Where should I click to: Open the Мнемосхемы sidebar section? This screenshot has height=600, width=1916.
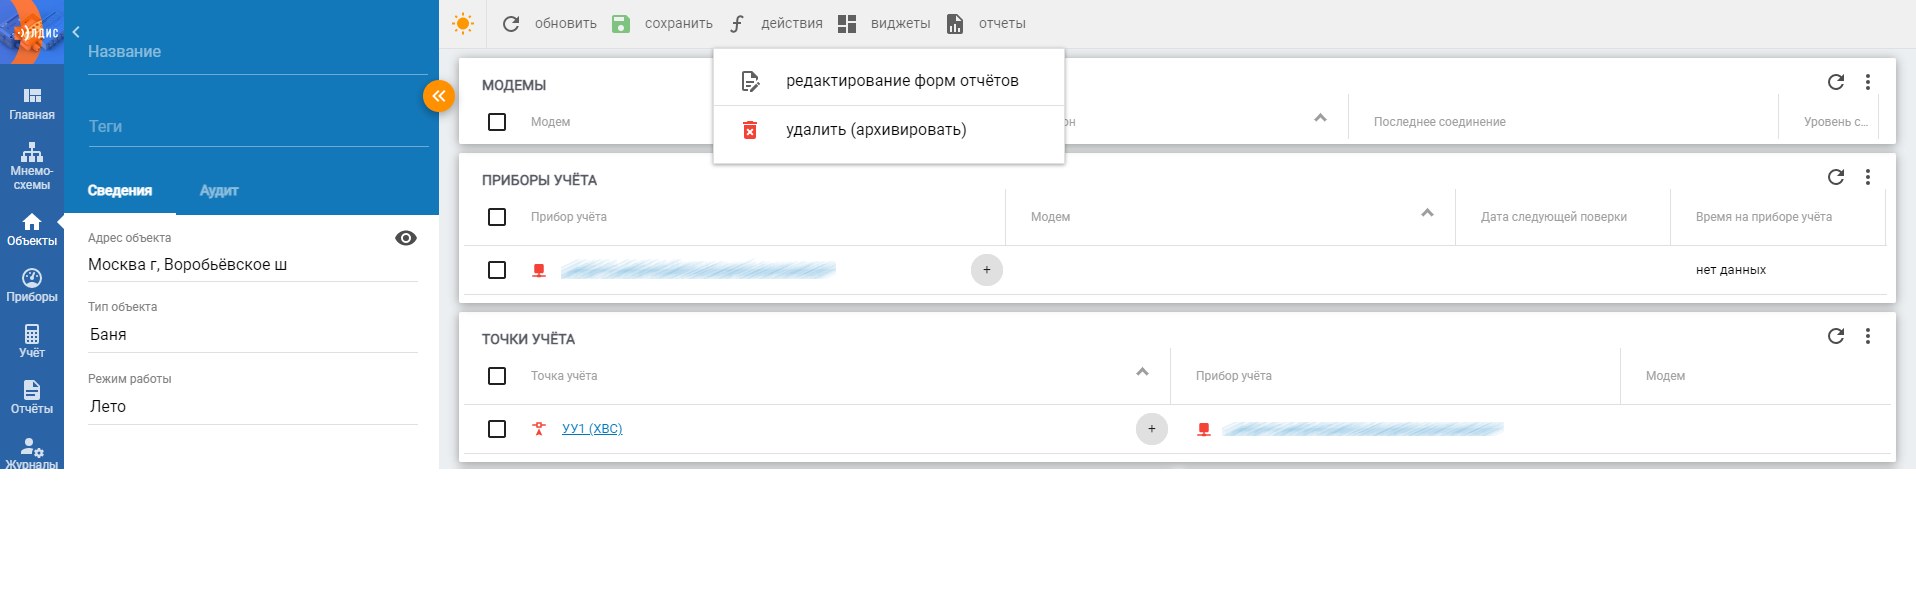pyautogui.click(x=32, y=165)
